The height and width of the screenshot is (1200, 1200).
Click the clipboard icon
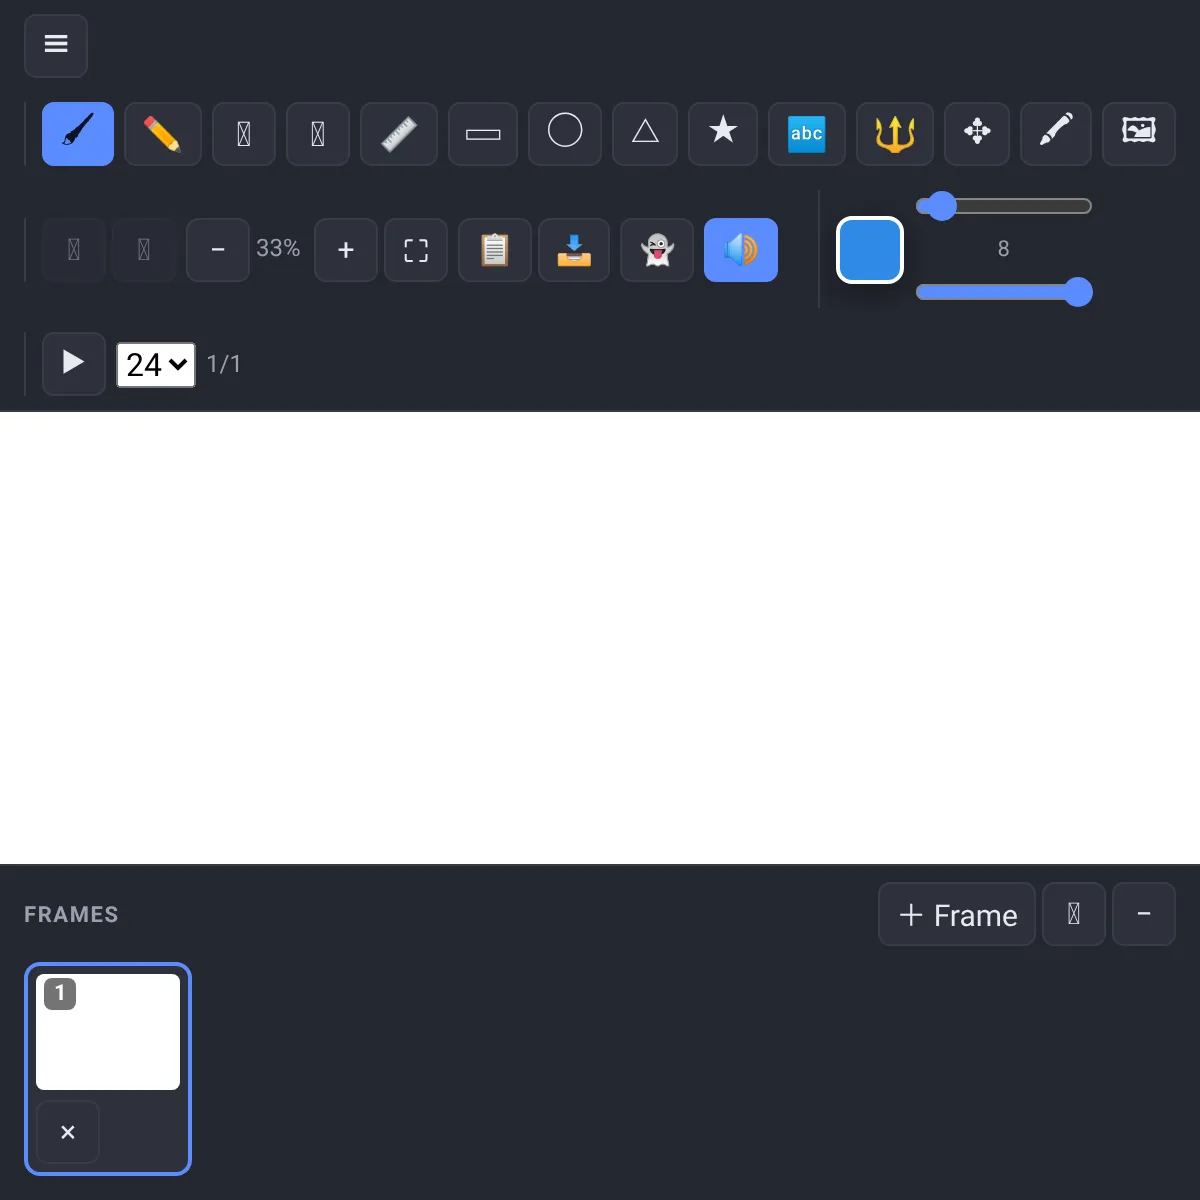[495, 250]
